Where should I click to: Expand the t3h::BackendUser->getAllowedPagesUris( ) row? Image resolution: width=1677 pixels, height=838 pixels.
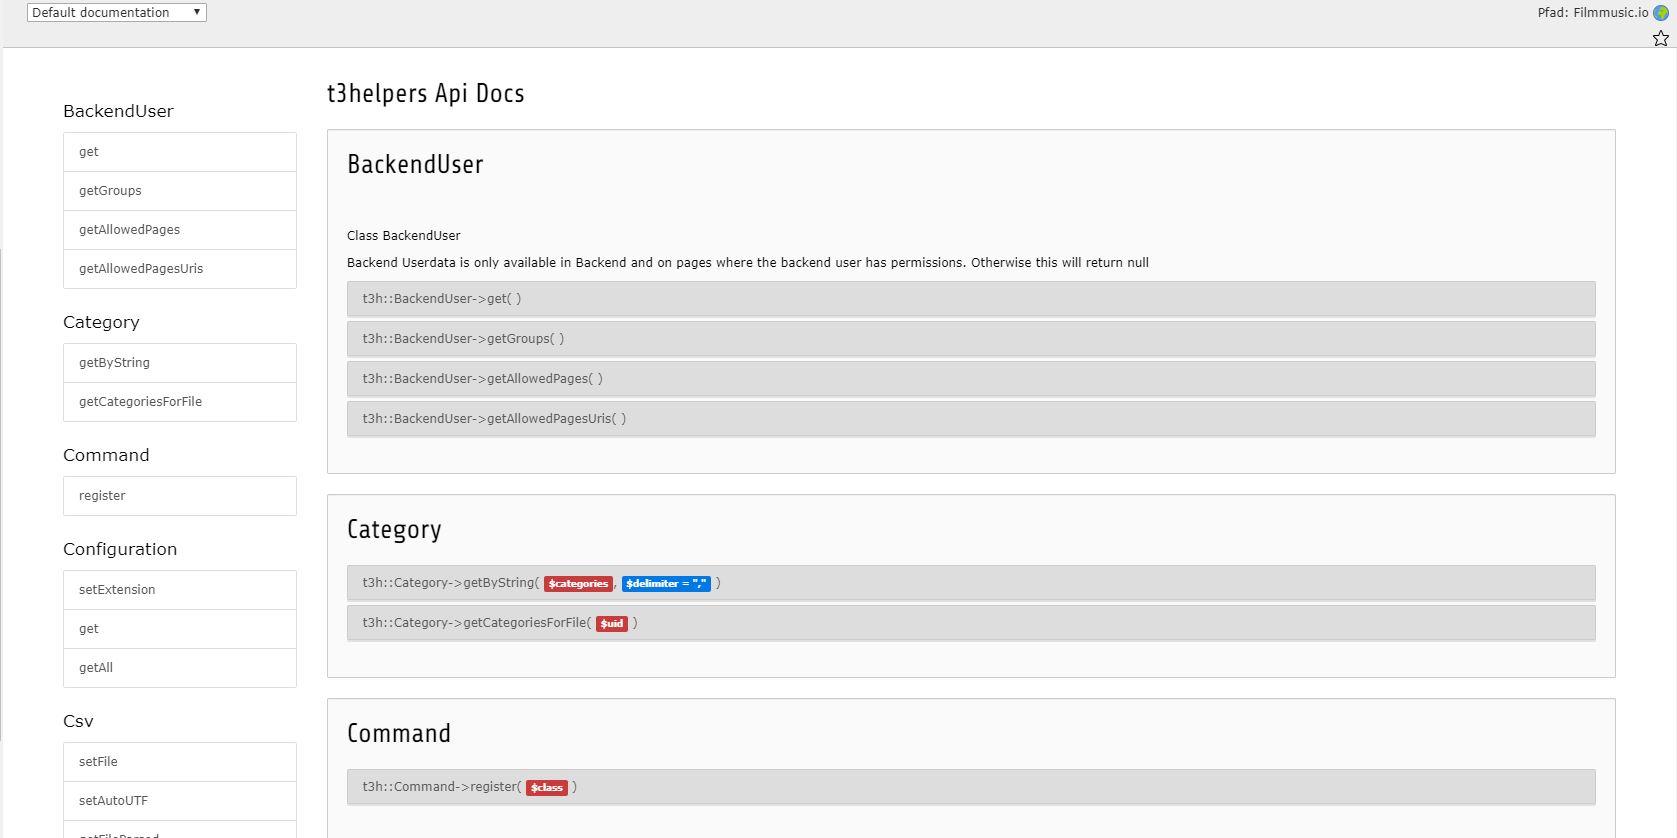971,419
